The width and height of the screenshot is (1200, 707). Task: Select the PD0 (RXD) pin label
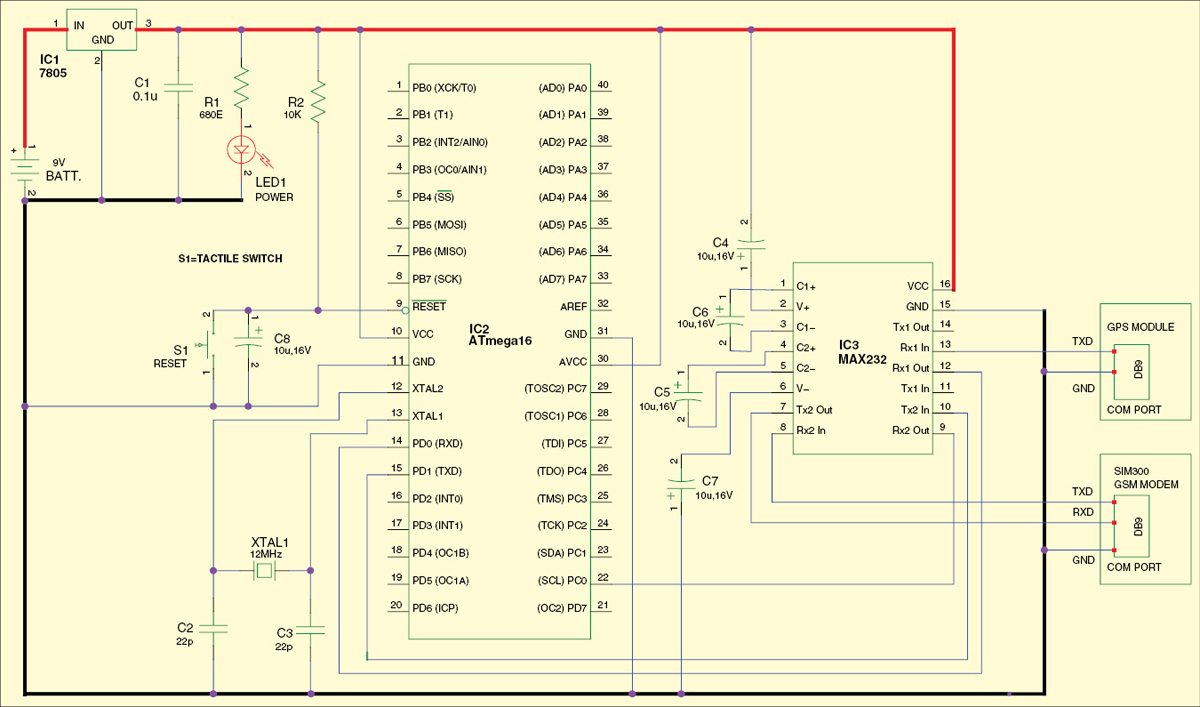click(437, 443)
